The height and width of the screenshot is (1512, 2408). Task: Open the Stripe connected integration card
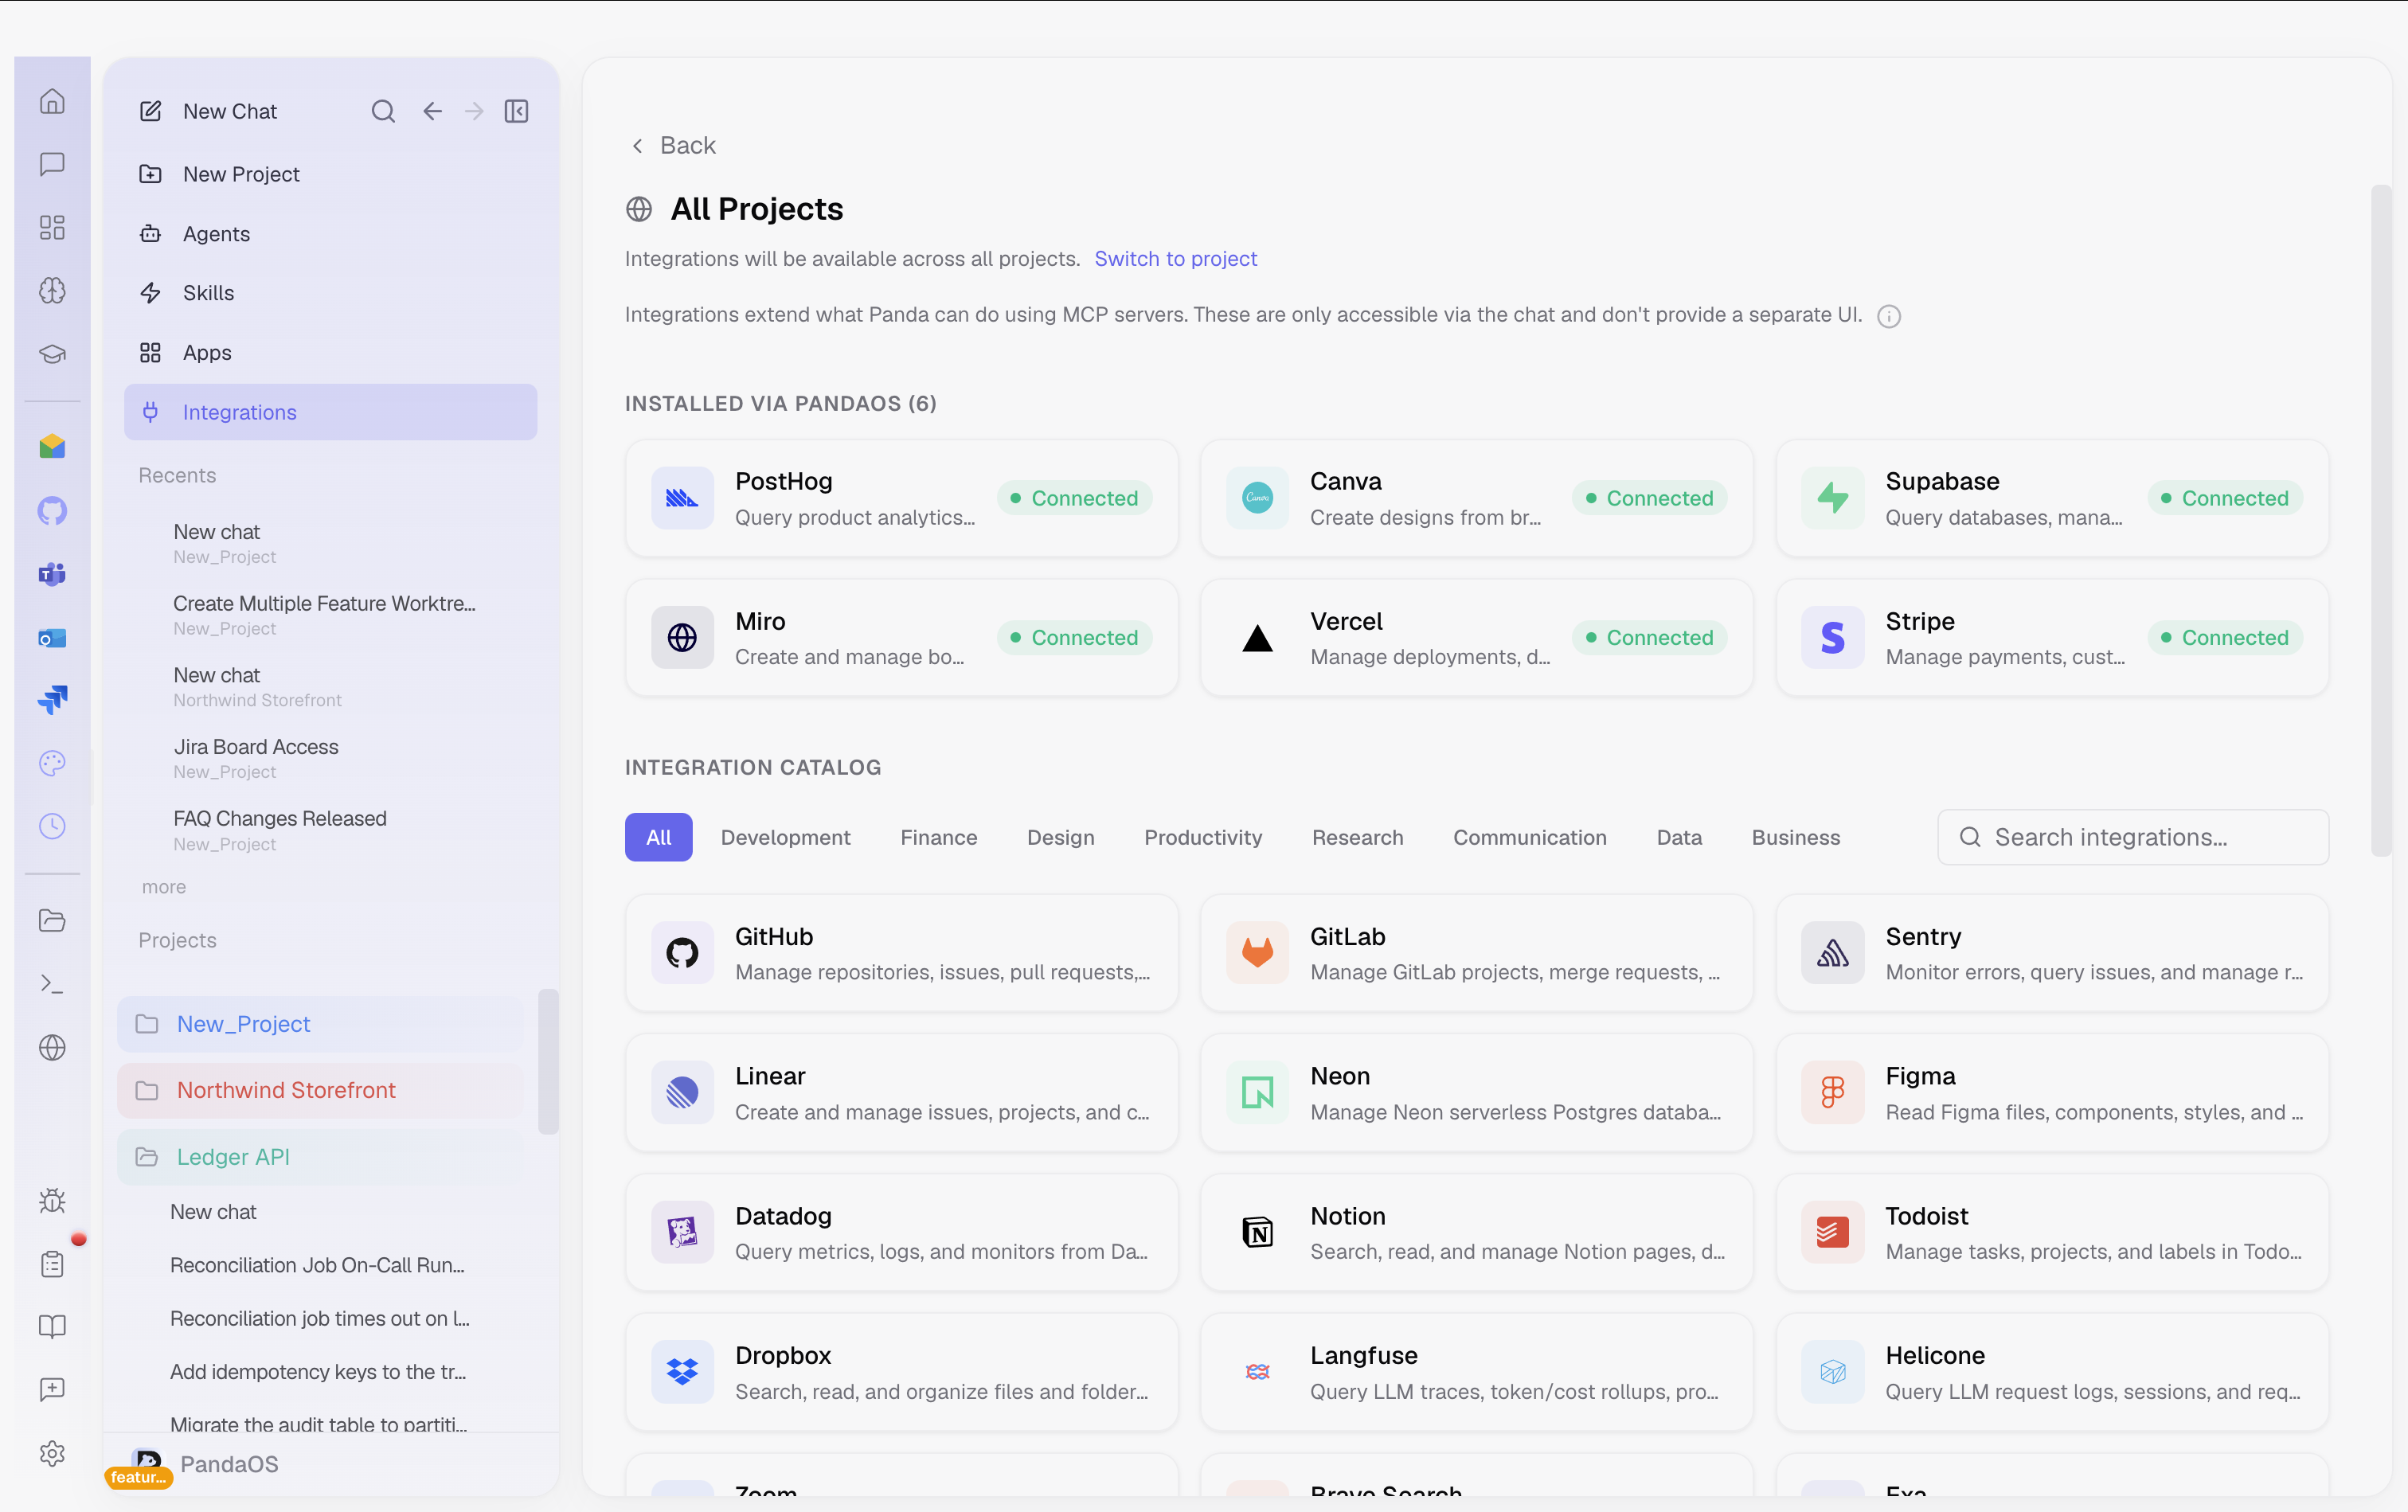[x=2051, y=637]
